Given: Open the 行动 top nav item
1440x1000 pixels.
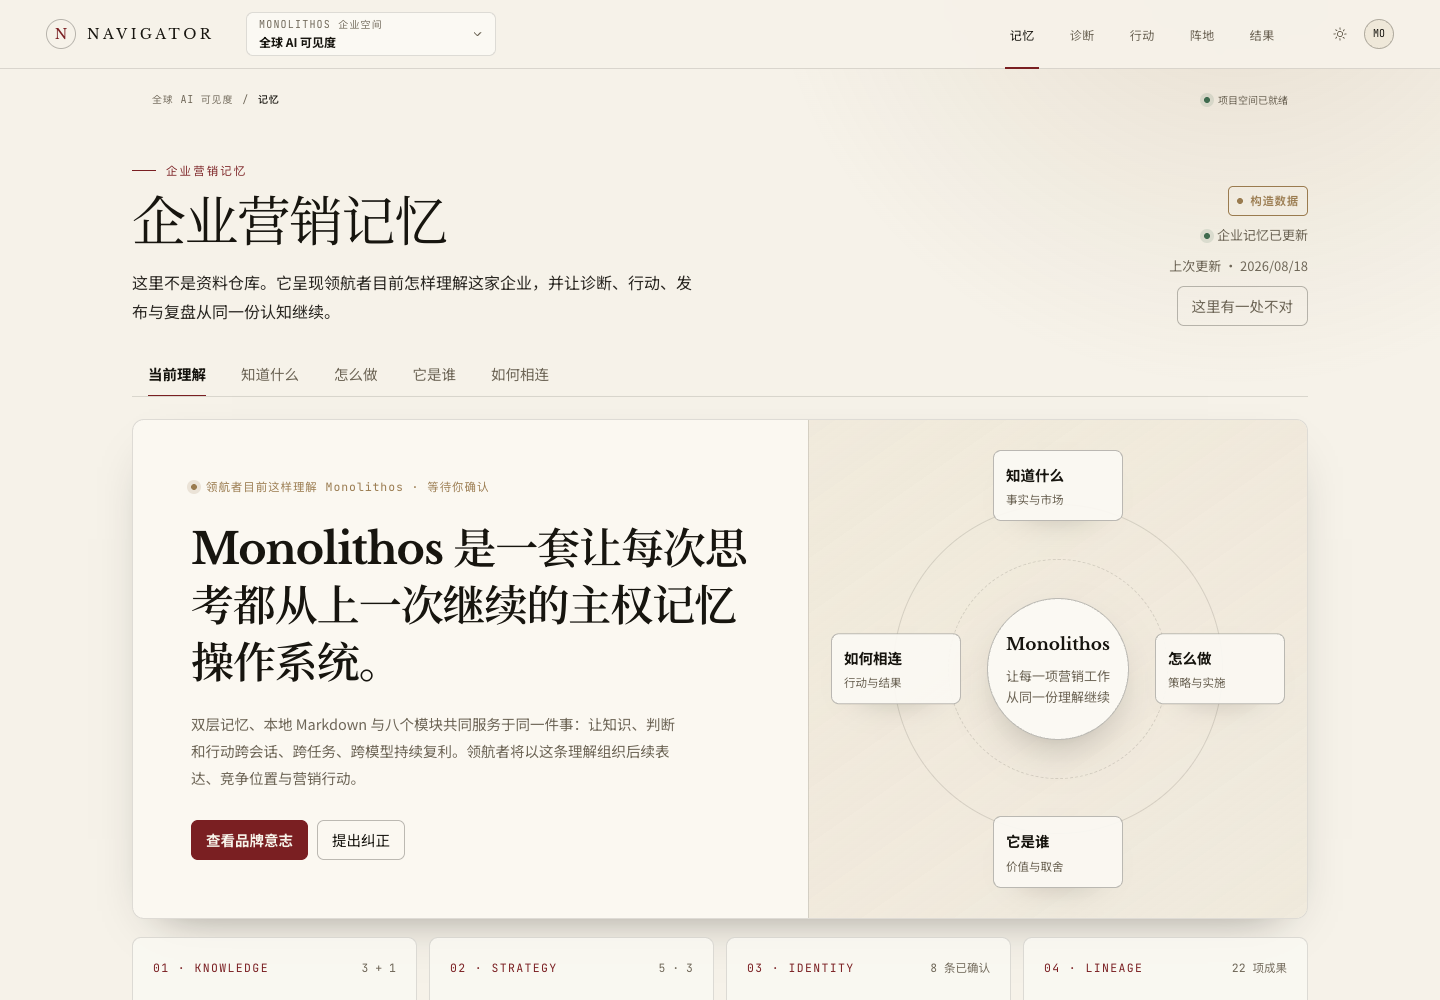Looking at the screenshot, I should (1142, 35).
